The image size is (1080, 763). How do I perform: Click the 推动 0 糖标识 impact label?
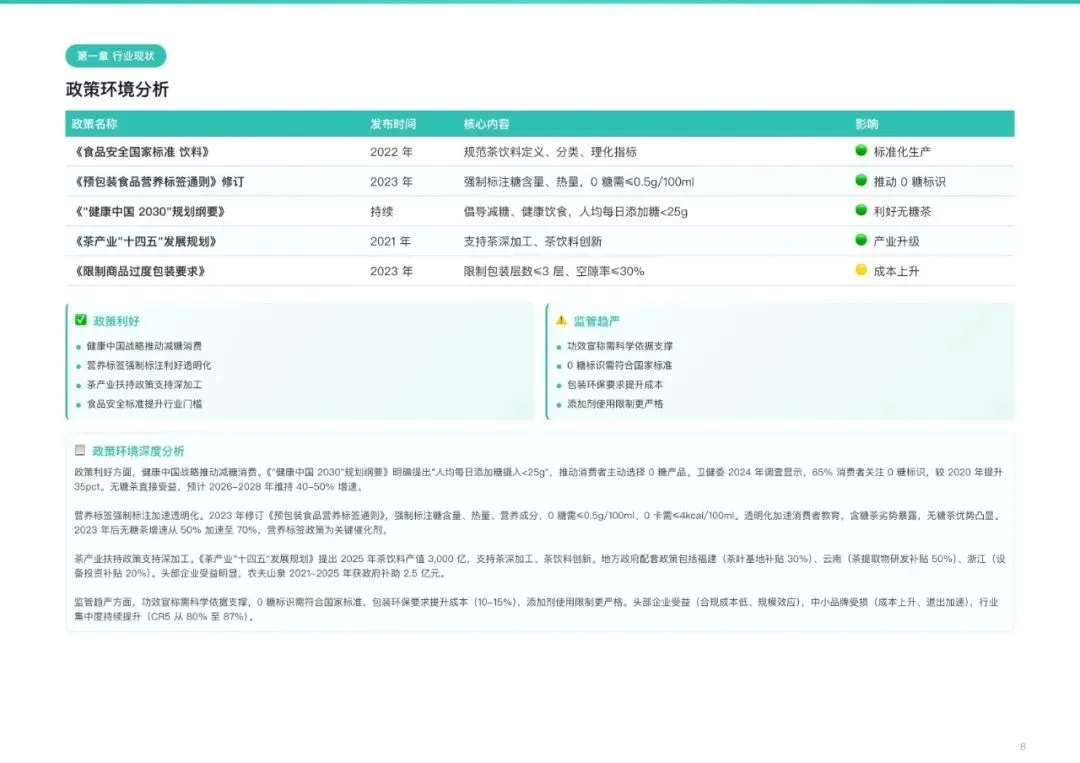pos(909,182)
